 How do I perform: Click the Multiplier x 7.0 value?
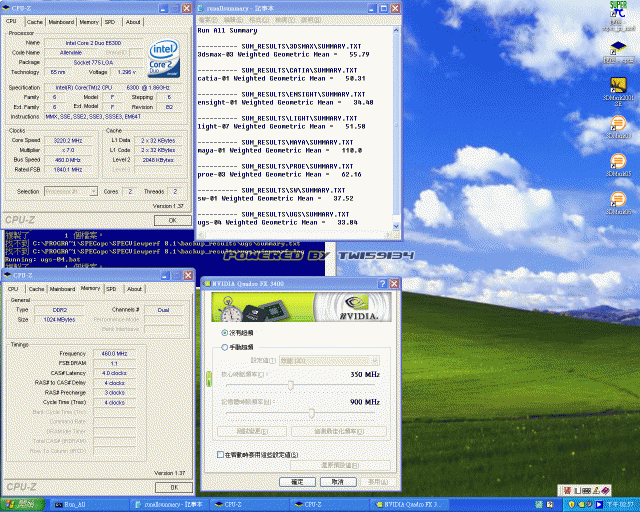tap(68, 150)
